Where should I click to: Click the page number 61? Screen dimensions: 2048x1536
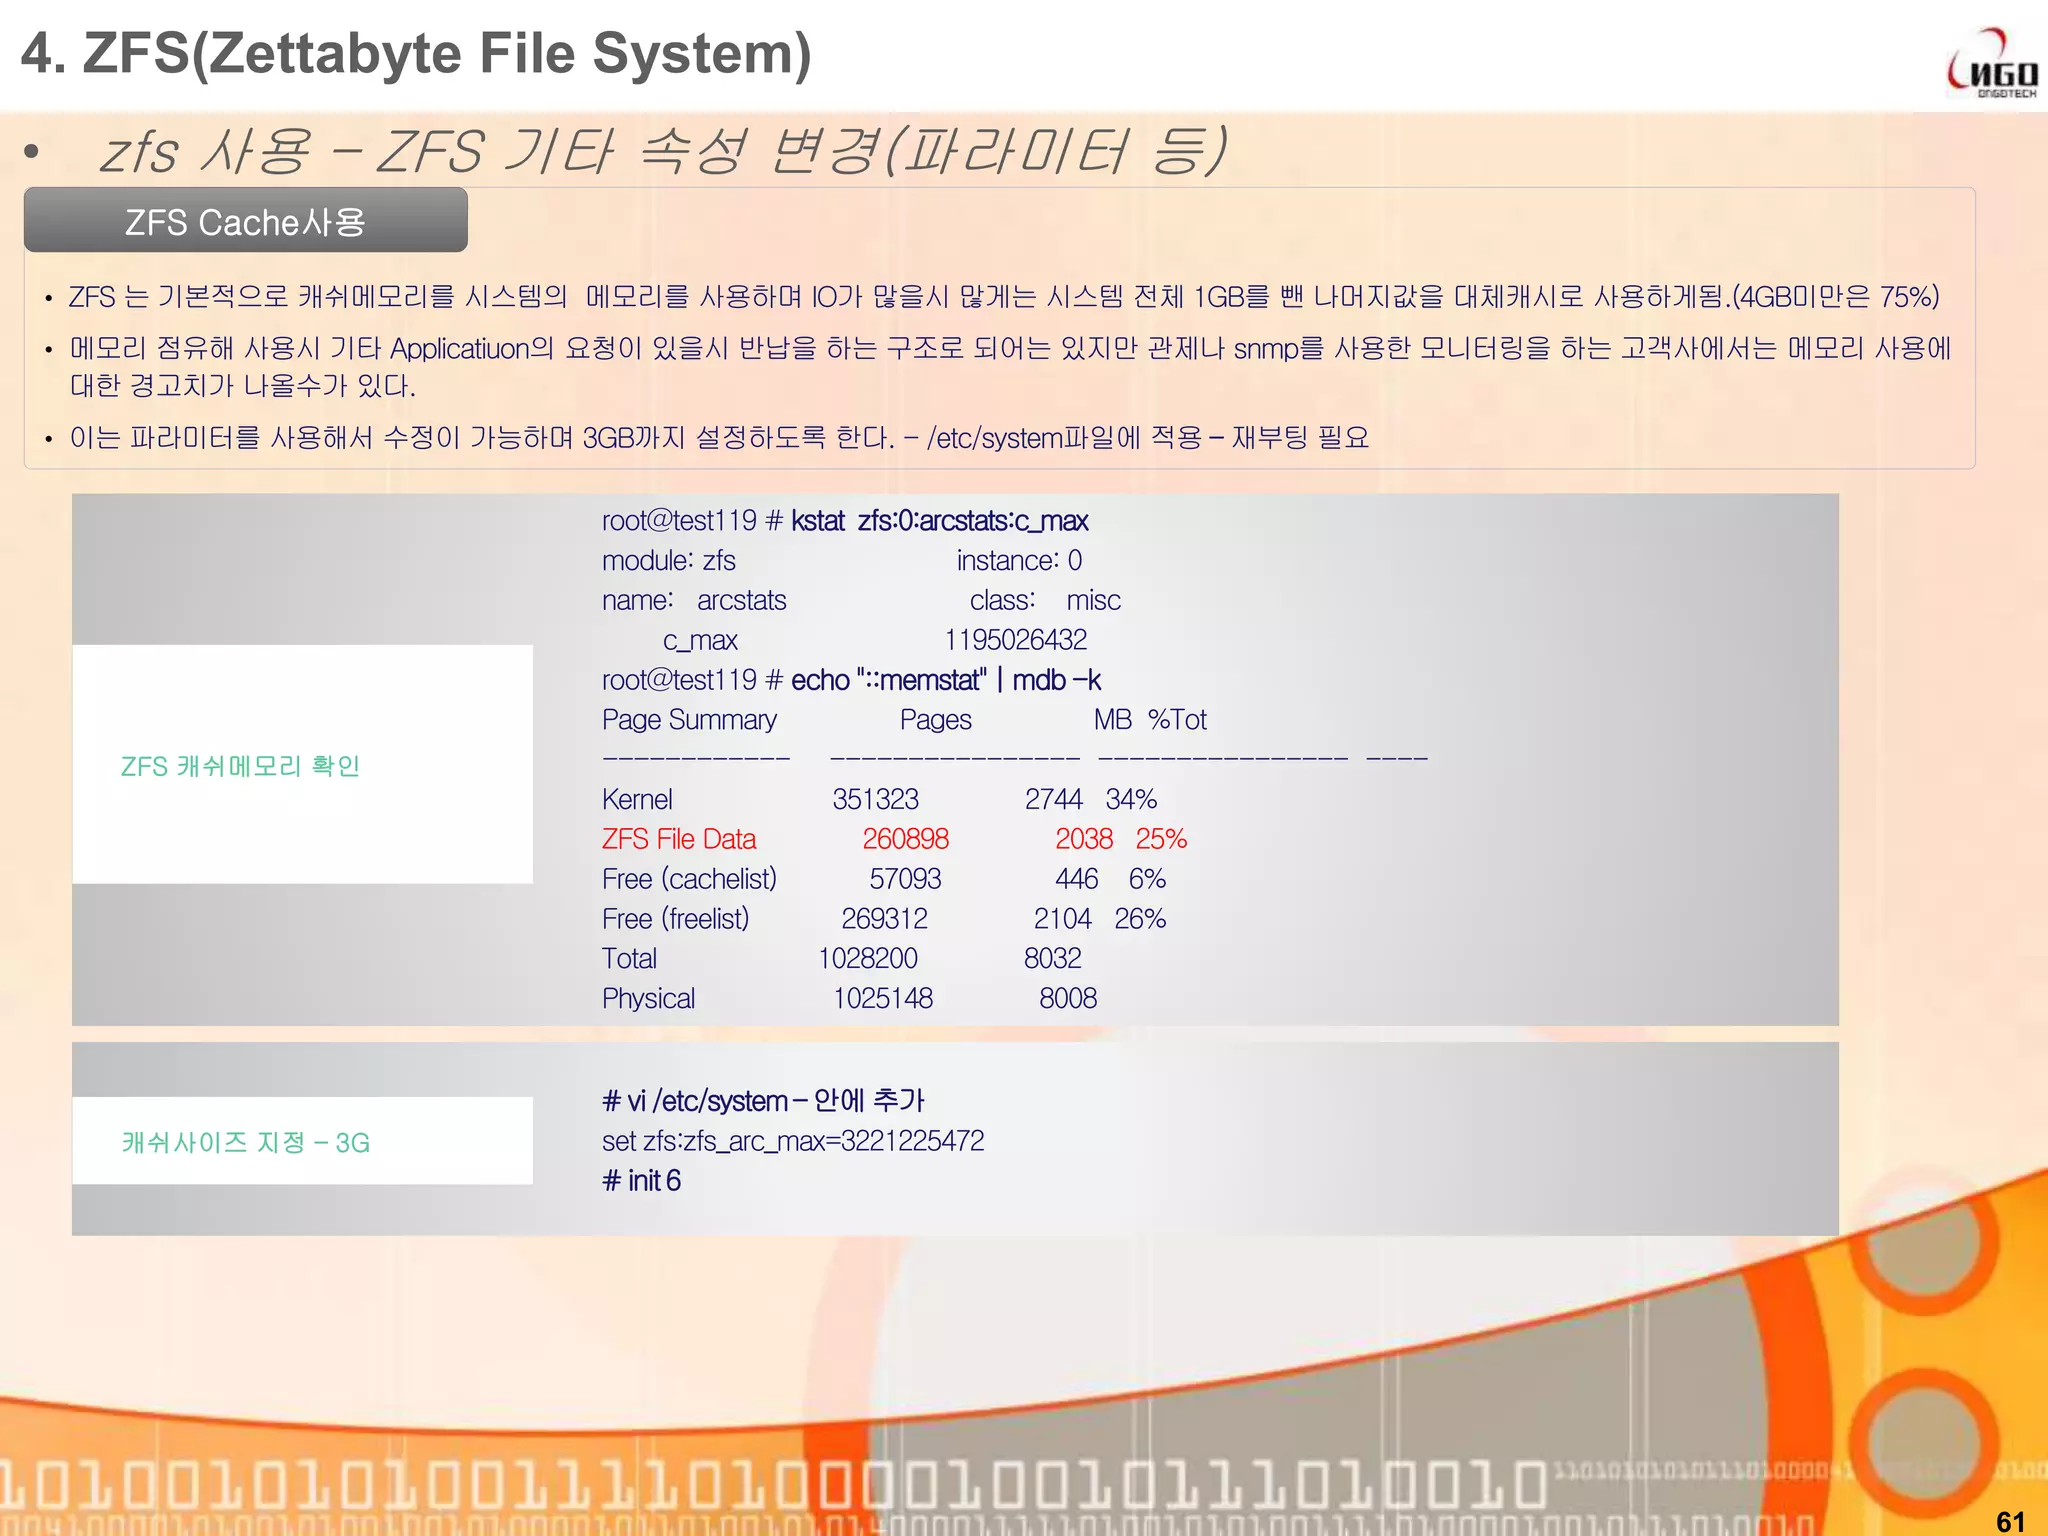[x=2010, y=1521]
